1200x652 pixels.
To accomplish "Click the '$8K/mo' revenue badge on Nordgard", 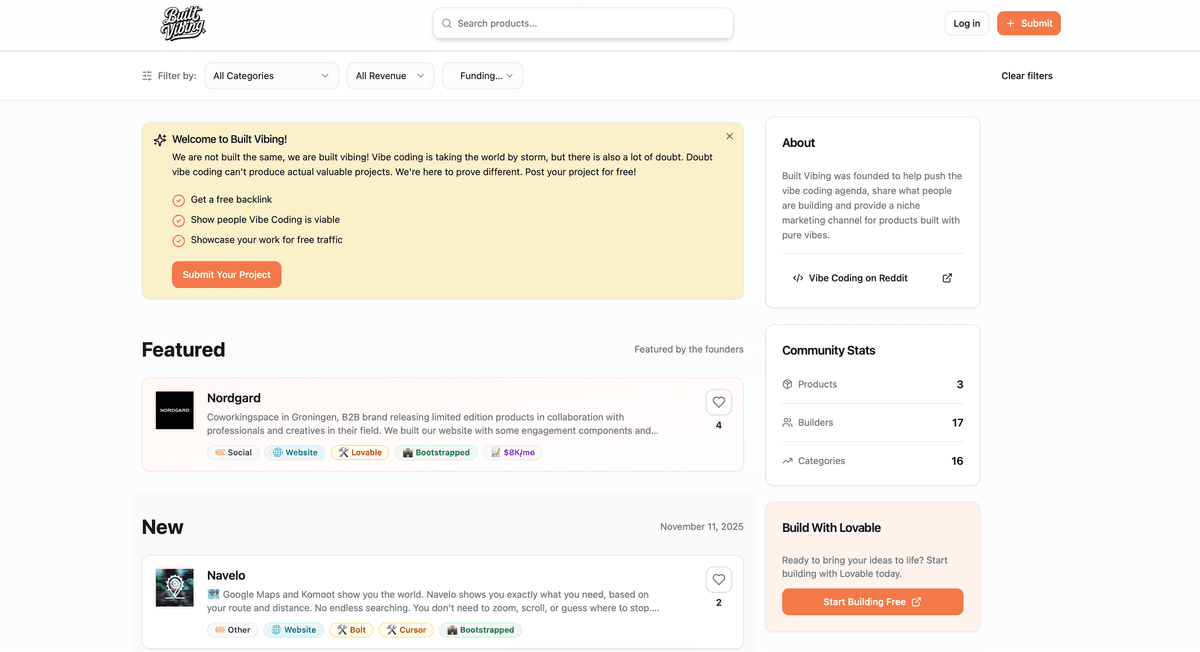I will (512, 452).
